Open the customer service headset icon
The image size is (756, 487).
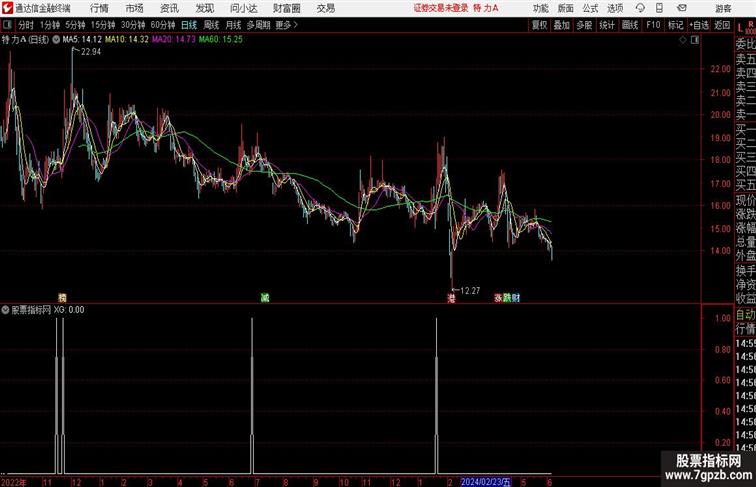coord(640,8)
